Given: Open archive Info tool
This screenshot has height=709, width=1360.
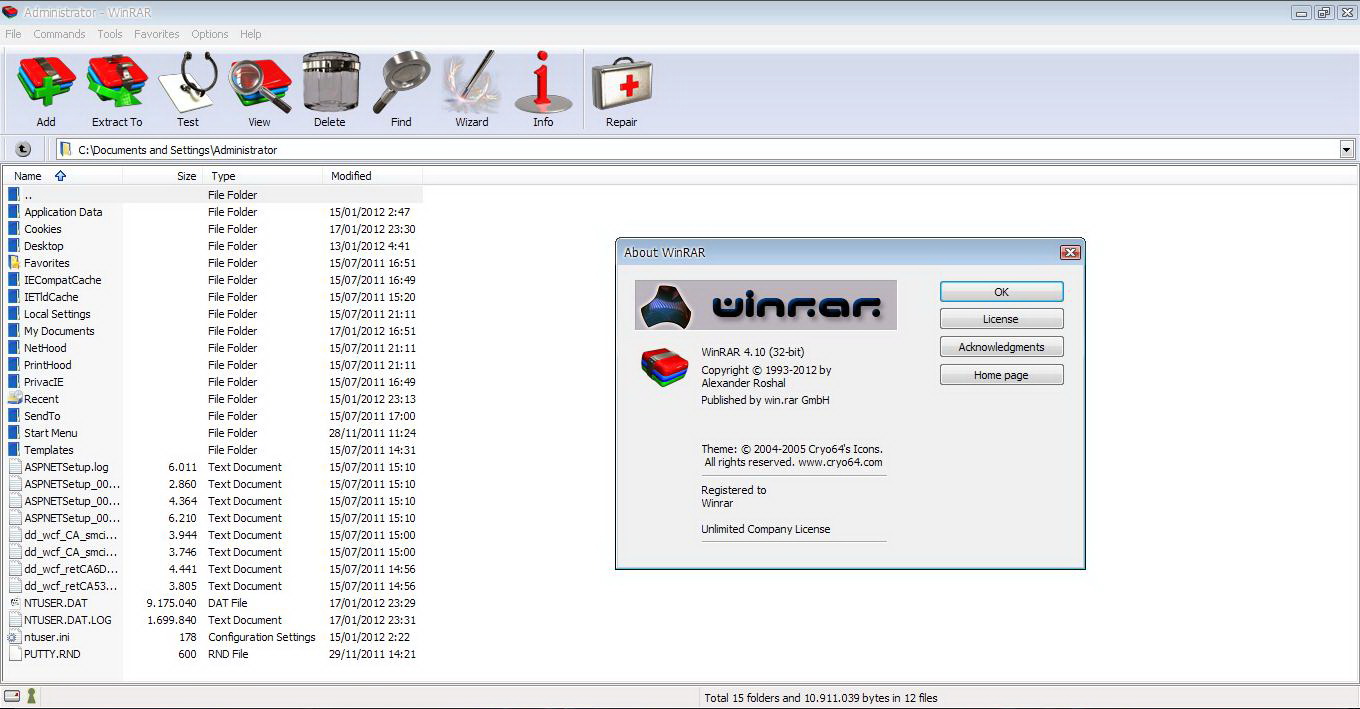Looking at the screenshot, I should tap(543, 88).
